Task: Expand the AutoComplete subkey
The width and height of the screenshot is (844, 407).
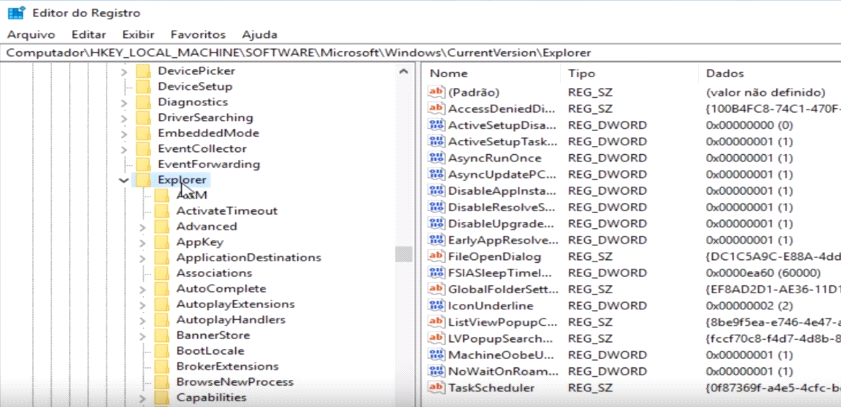Action: click(143, 290)
